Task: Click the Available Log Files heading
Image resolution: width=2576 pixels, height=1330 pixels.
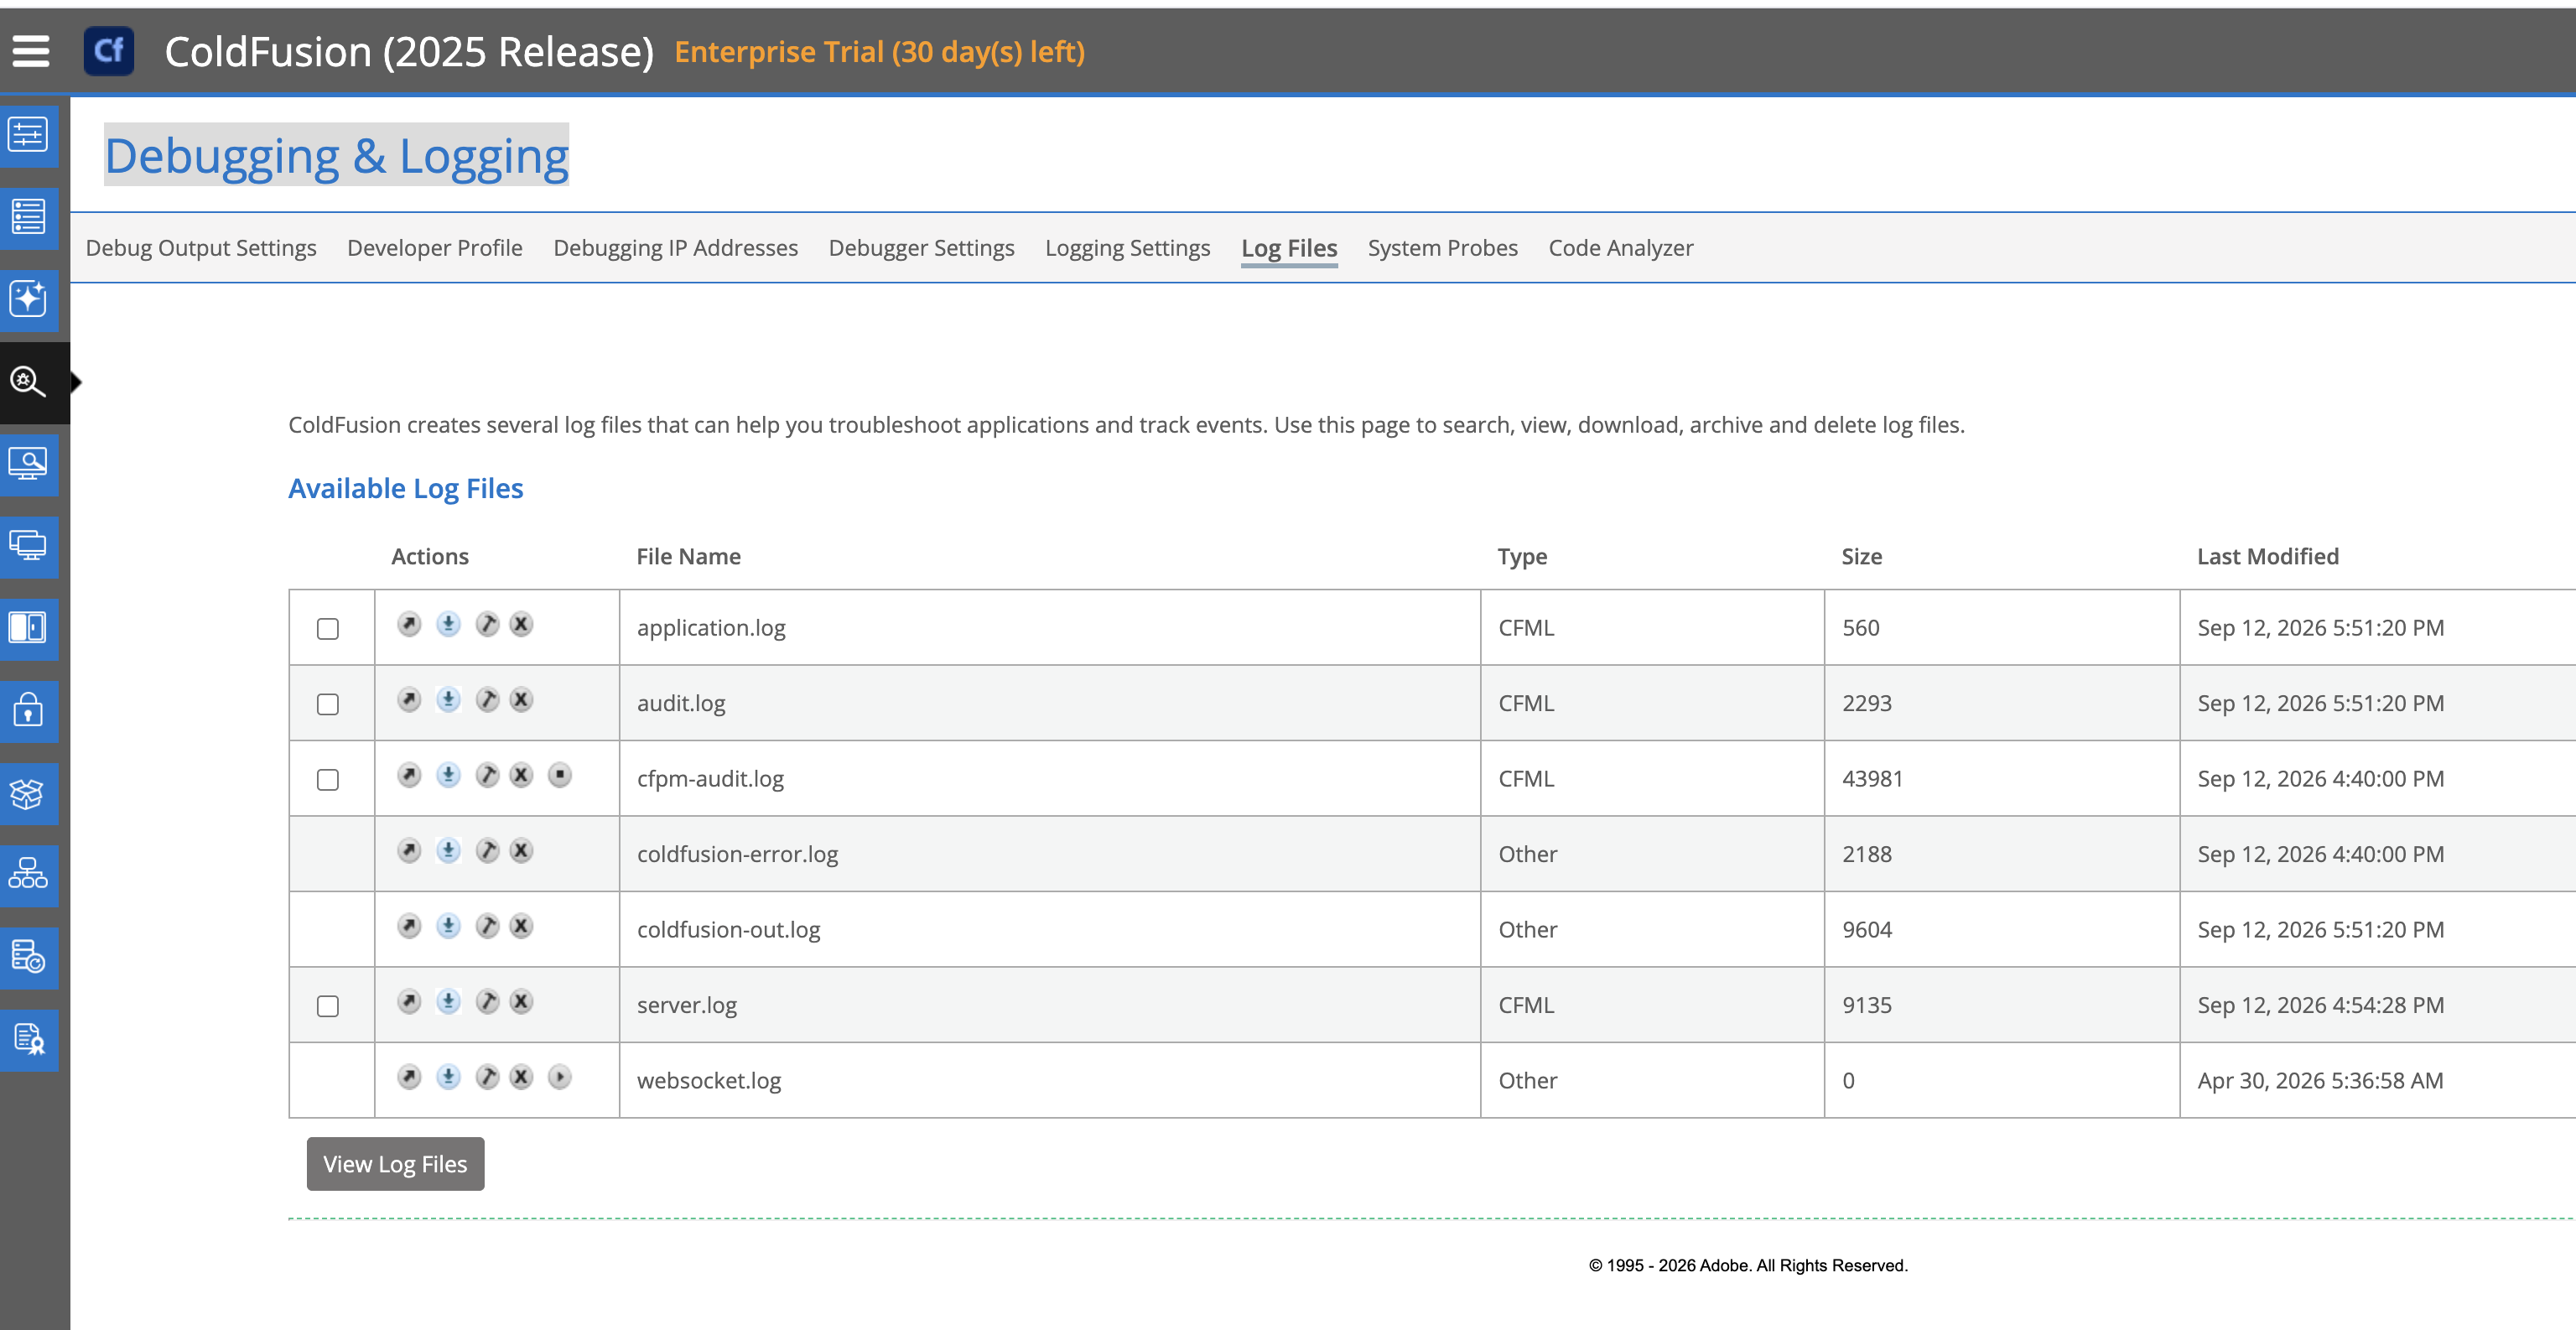Action: click(406, 488)
